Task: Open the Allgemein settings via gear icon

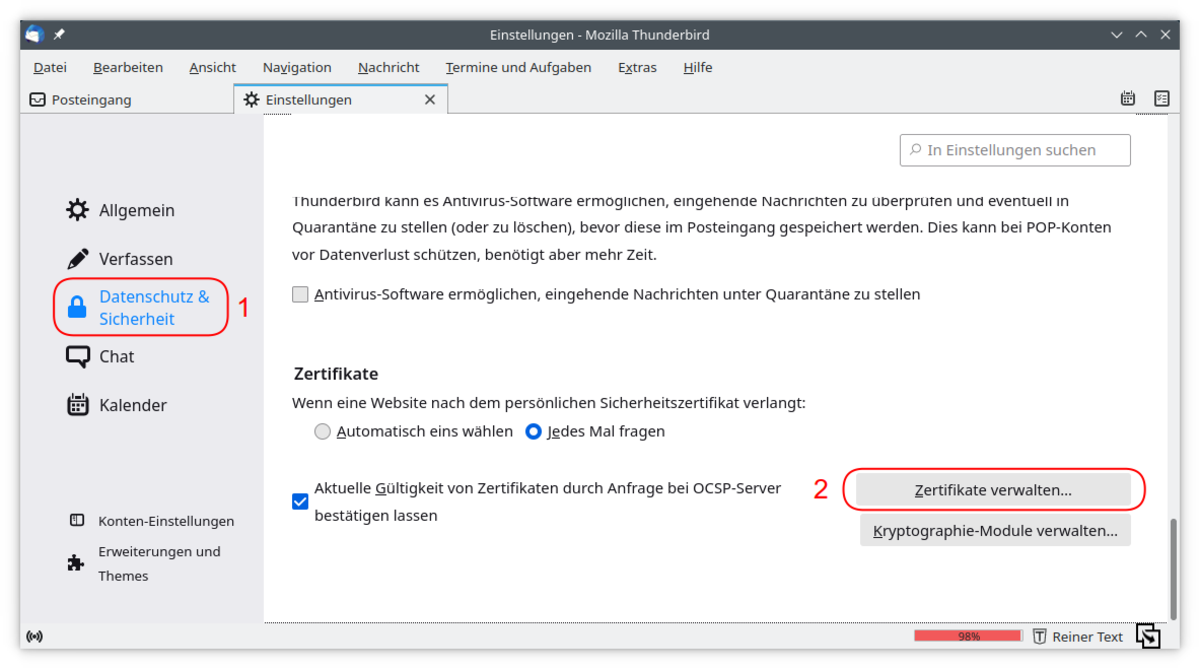Action: [77, 210]
